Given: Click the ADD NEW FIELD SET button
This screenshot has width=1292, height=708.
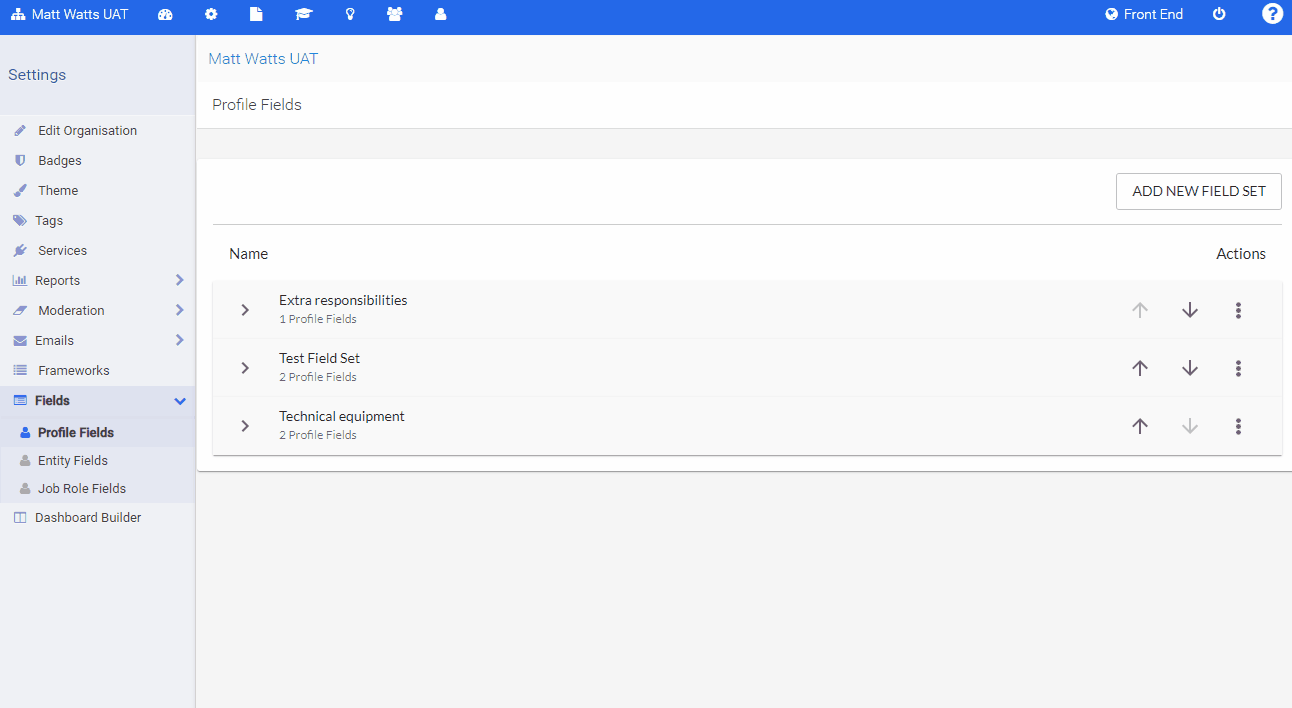Looking at the screenshot, I should tap(1199, 191).
